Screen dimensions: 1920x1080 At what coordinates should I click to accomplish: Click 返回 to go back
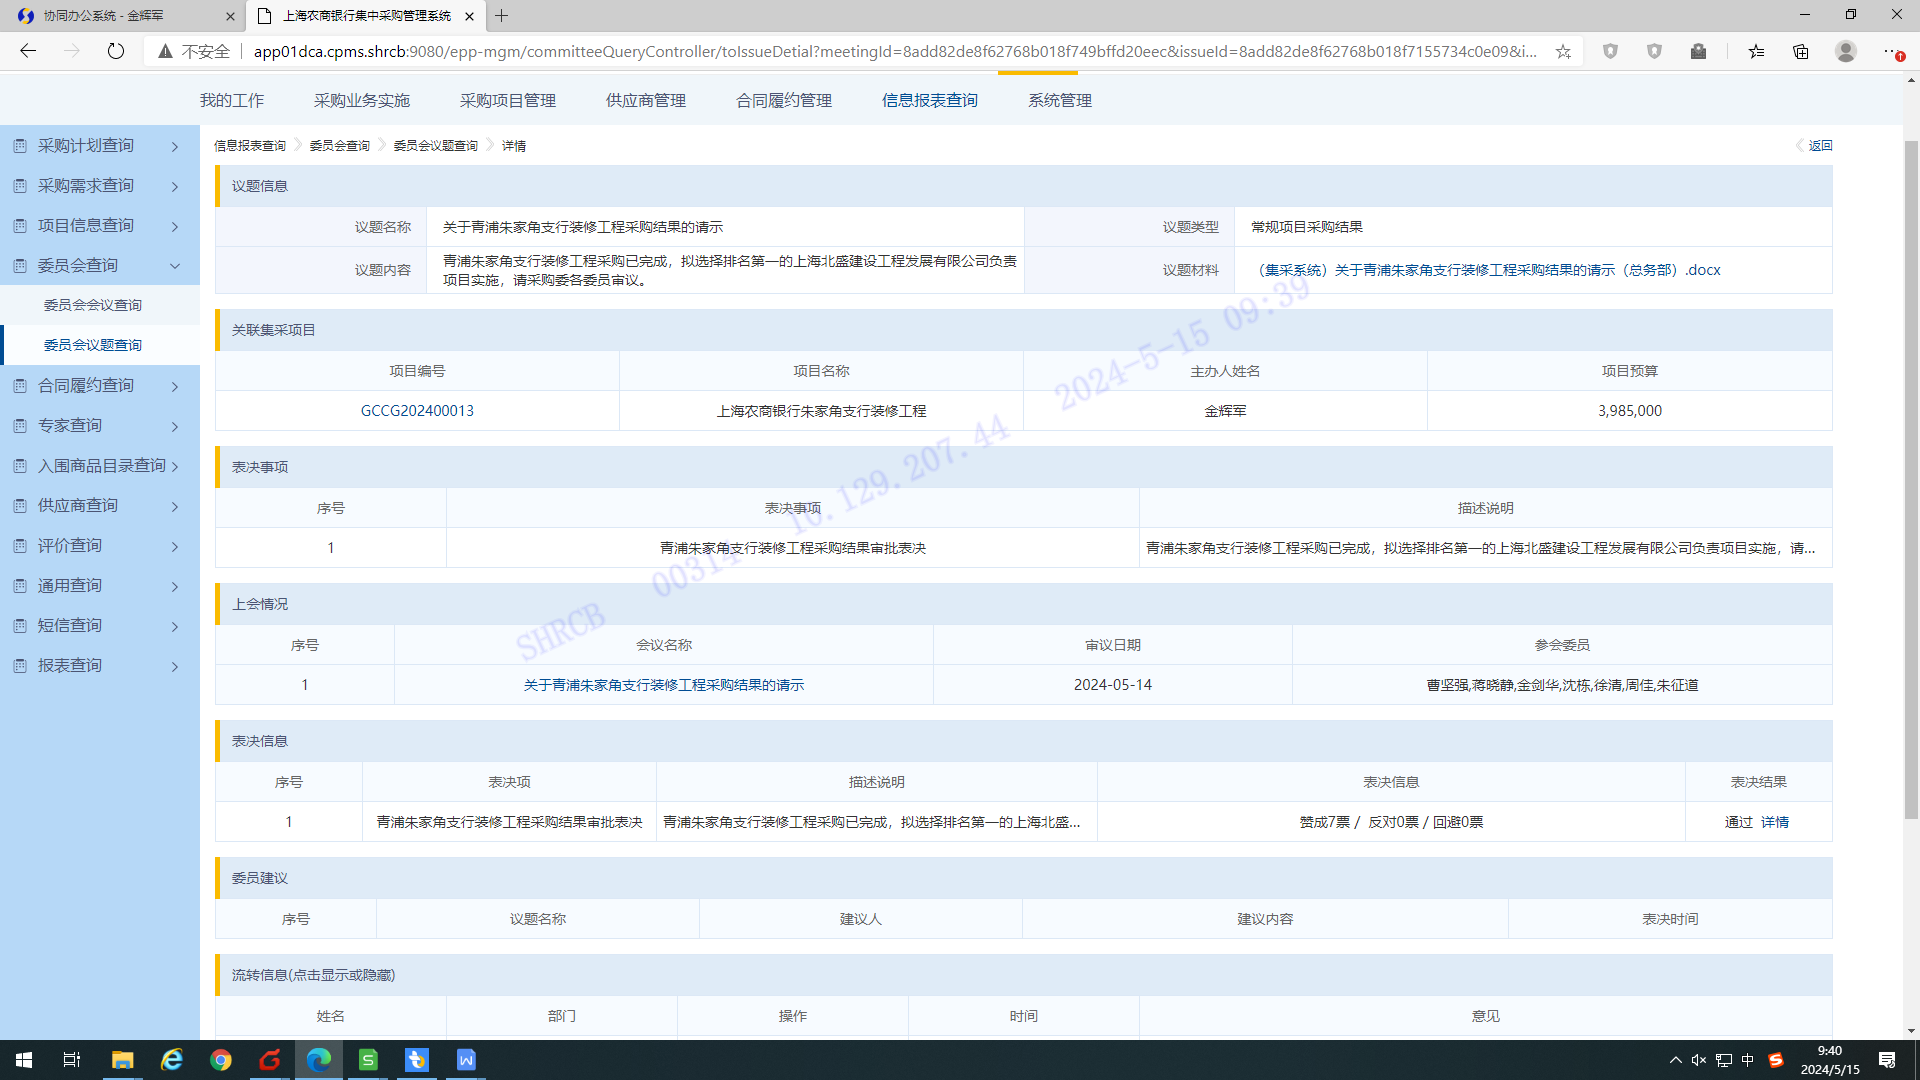1819,145
